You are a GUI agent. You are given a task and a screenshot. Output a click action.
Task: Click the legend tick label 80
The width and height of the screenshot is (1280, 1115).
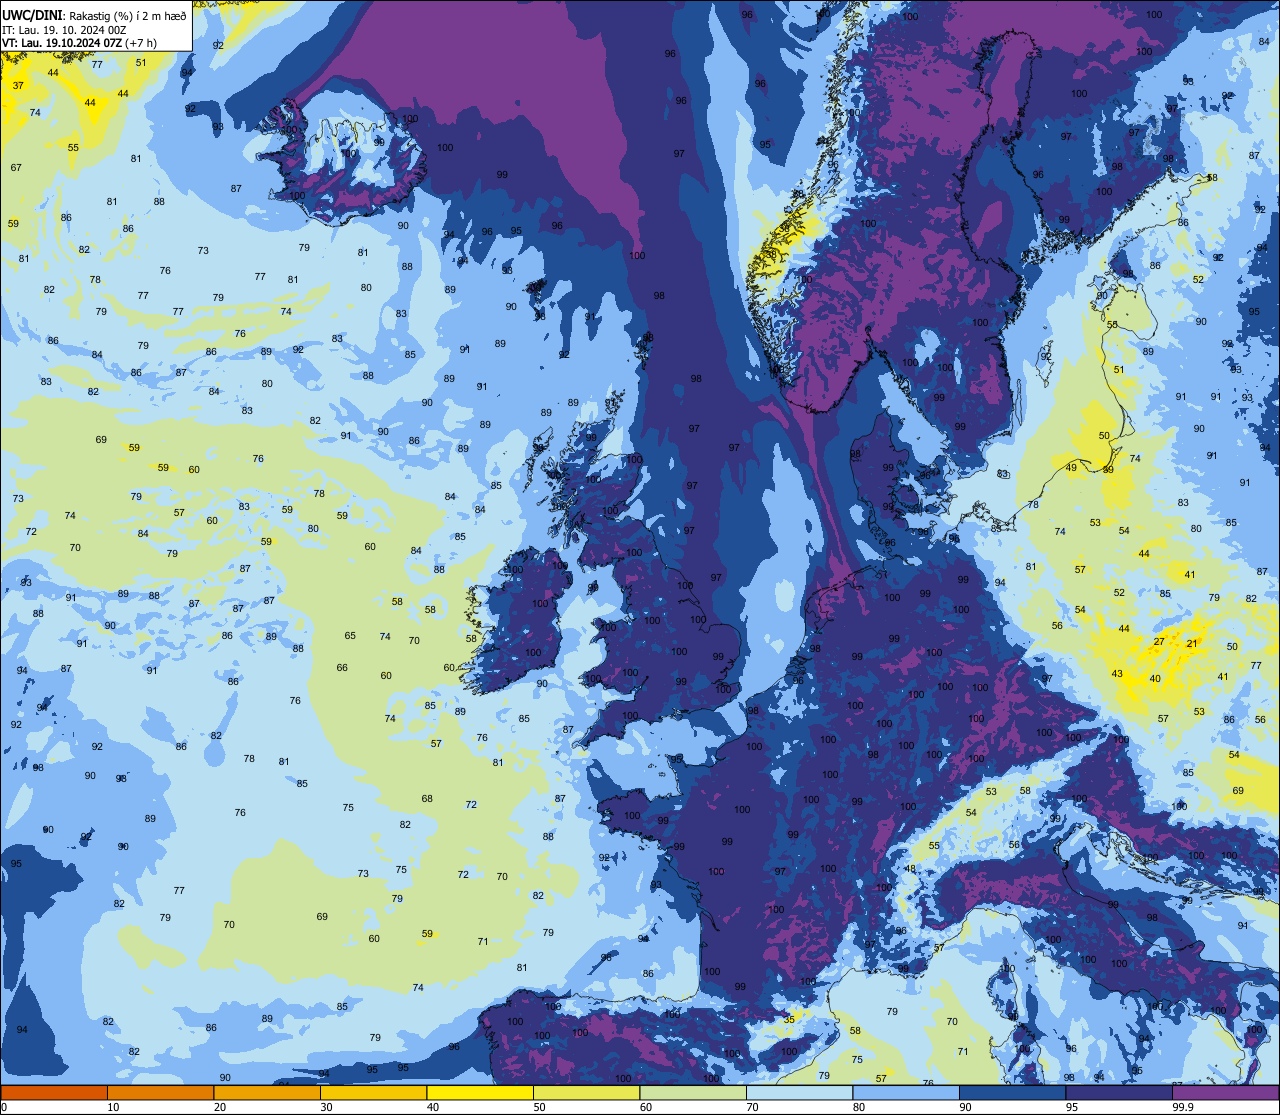coord(859,1107)
